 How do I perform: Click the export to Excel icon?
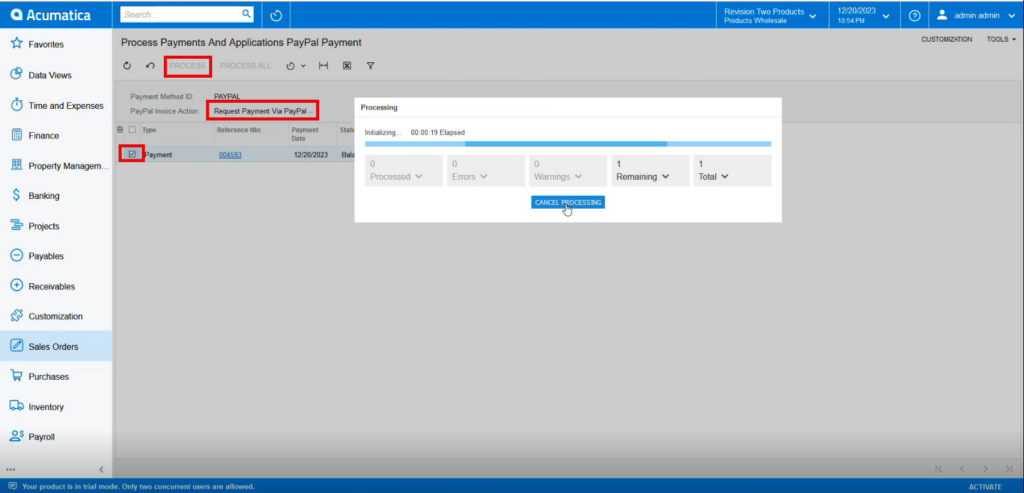347,66
